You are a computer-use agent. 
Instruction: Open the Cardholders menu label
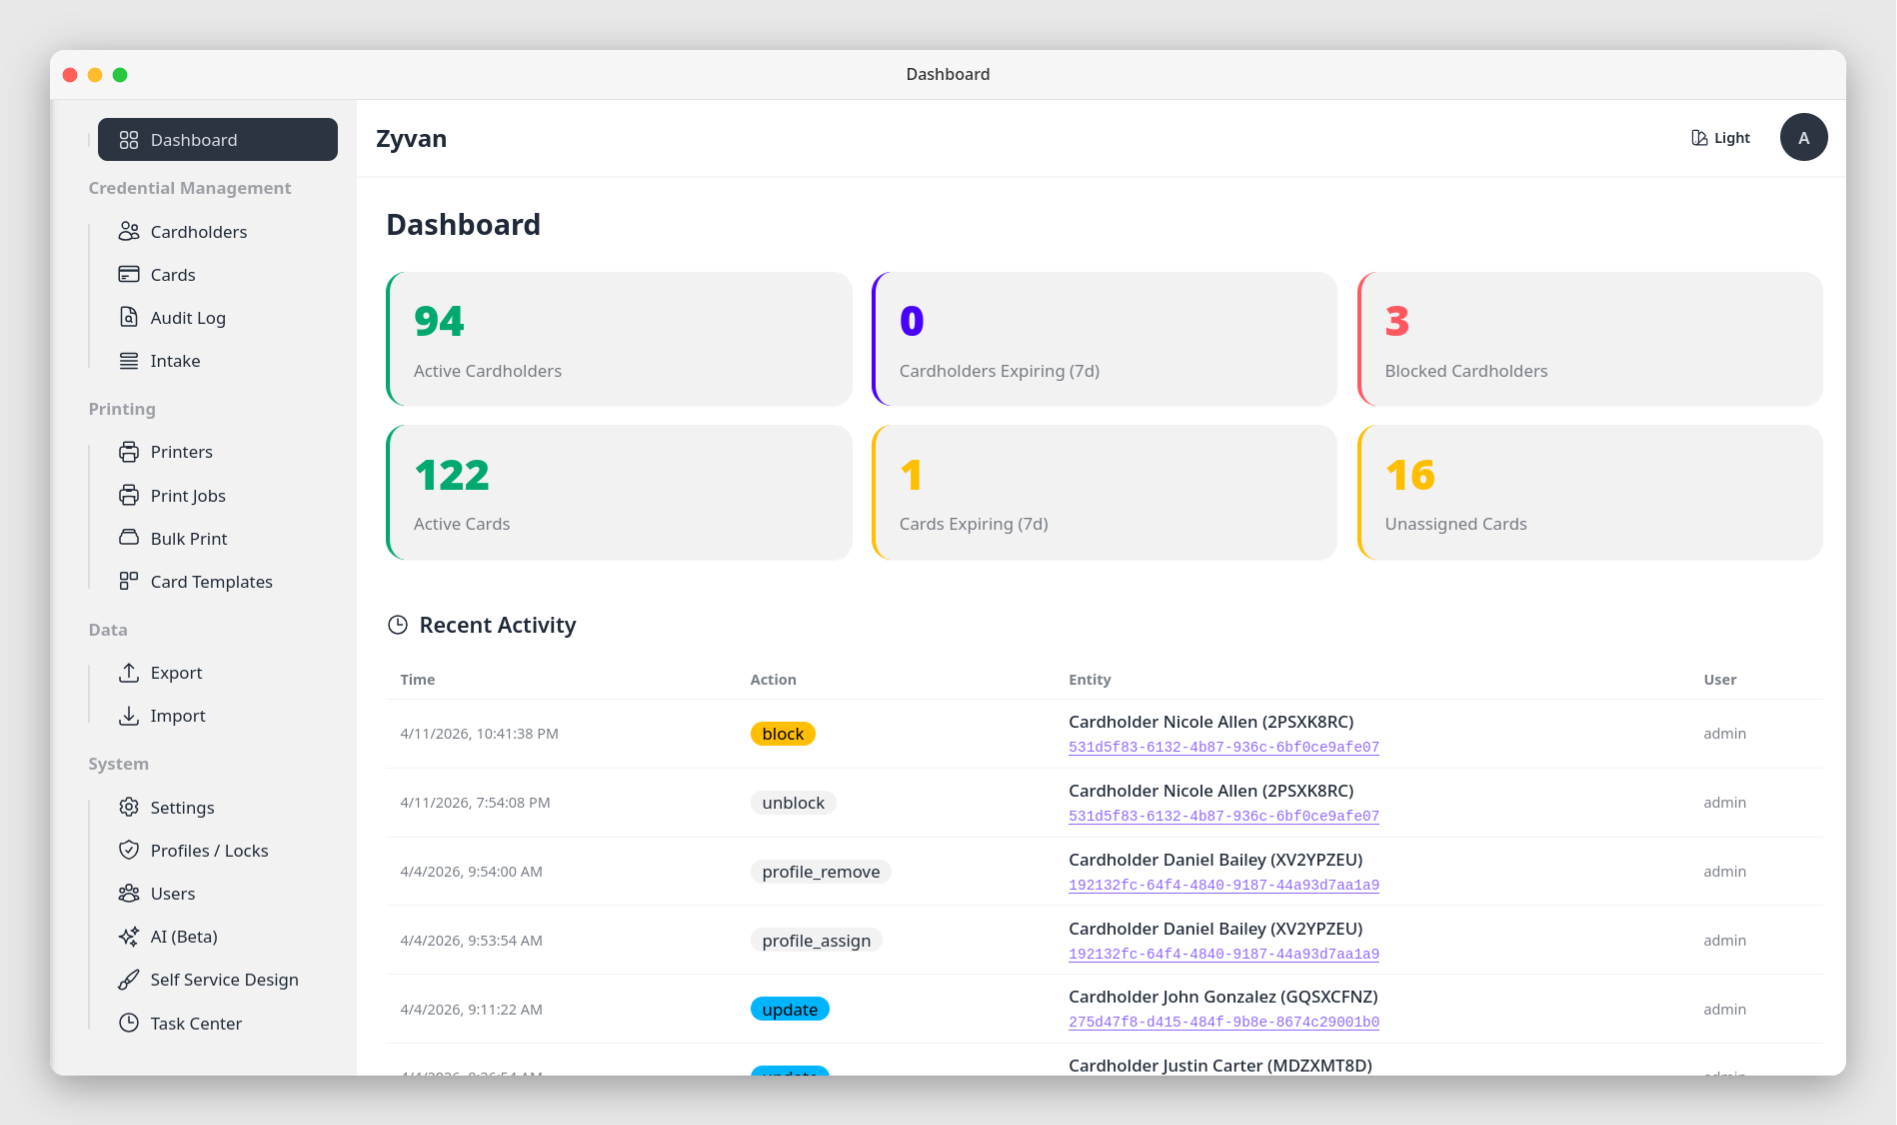point(198,232)
